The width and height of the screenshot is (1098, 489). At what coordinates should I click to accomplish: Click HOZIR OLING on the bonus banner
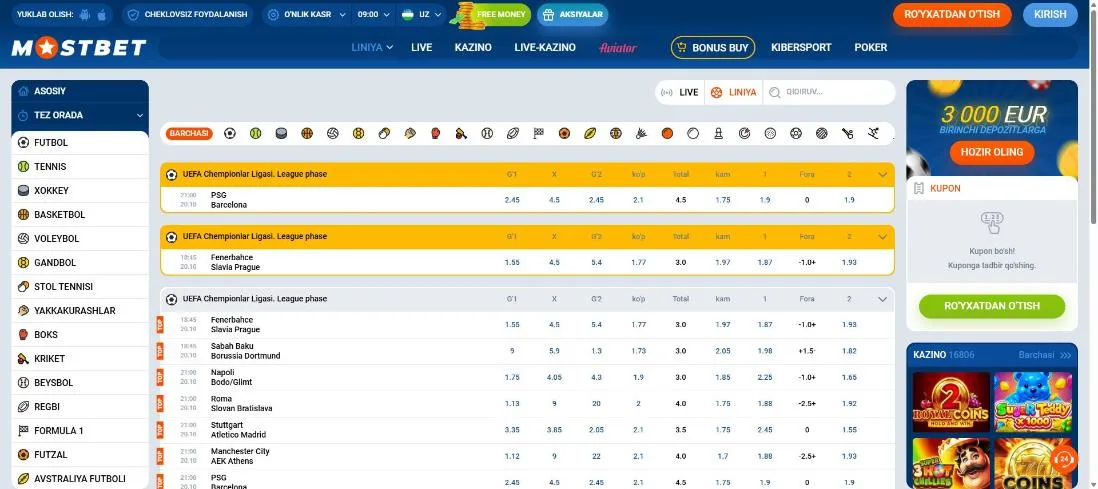pos(992,152)
